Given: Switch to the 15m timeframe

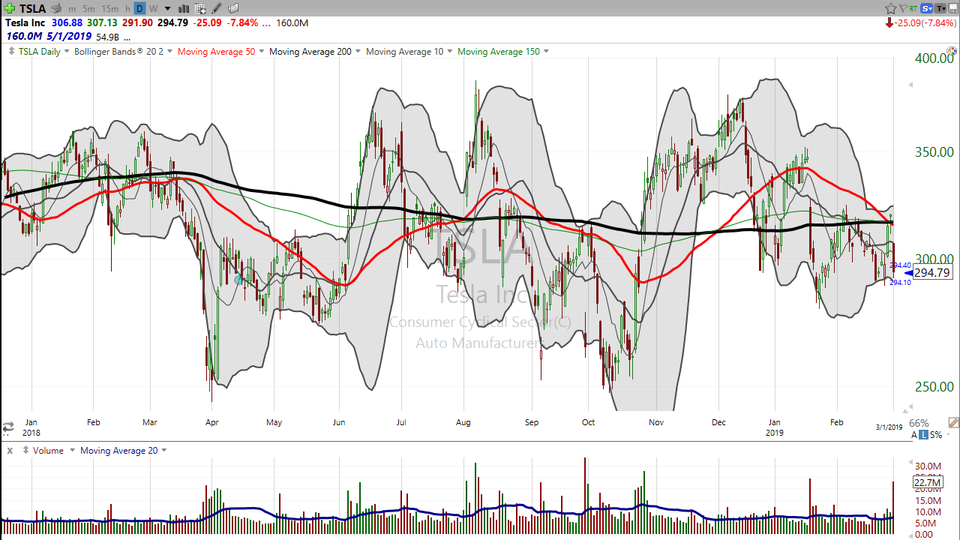Looking at the screenshot, I should coord(110,9).
